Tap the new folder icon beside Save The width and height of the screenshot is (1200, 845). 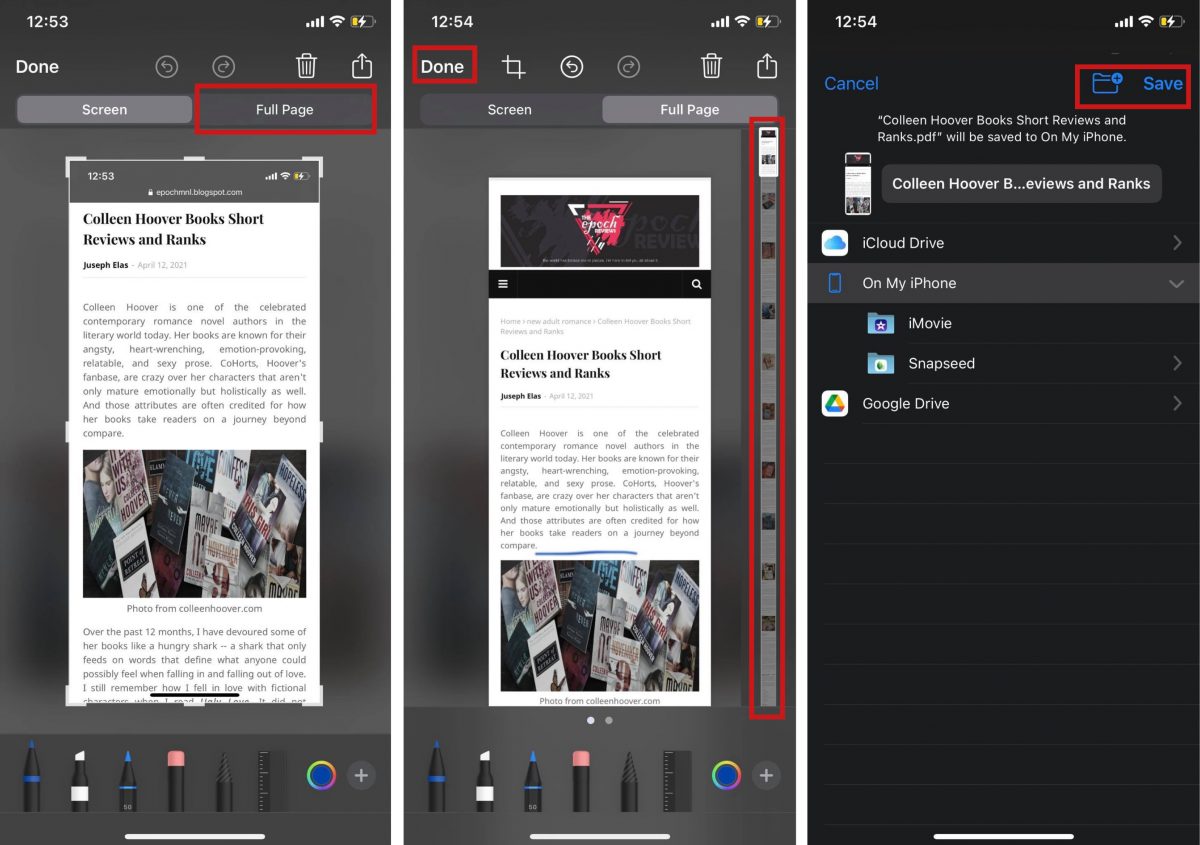(1106, 83)
